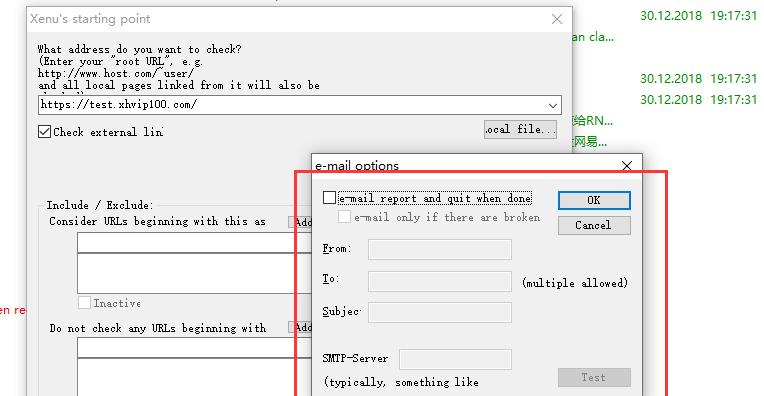The height and width of the screenshot is (396, 764).
Task: Open the address URL dropdown
Action: [553, 105]
